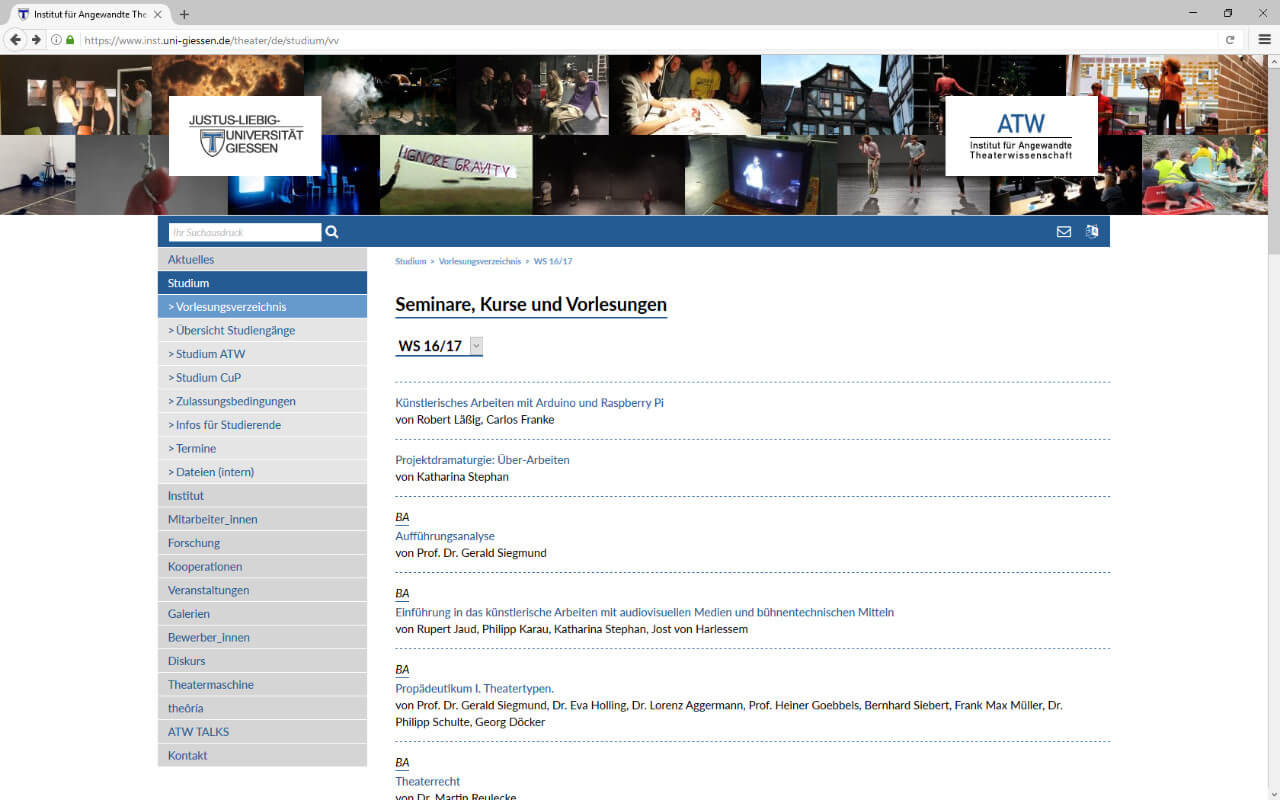Click the language translate icon
The image size is (1280, 800).
point(1092,232)
